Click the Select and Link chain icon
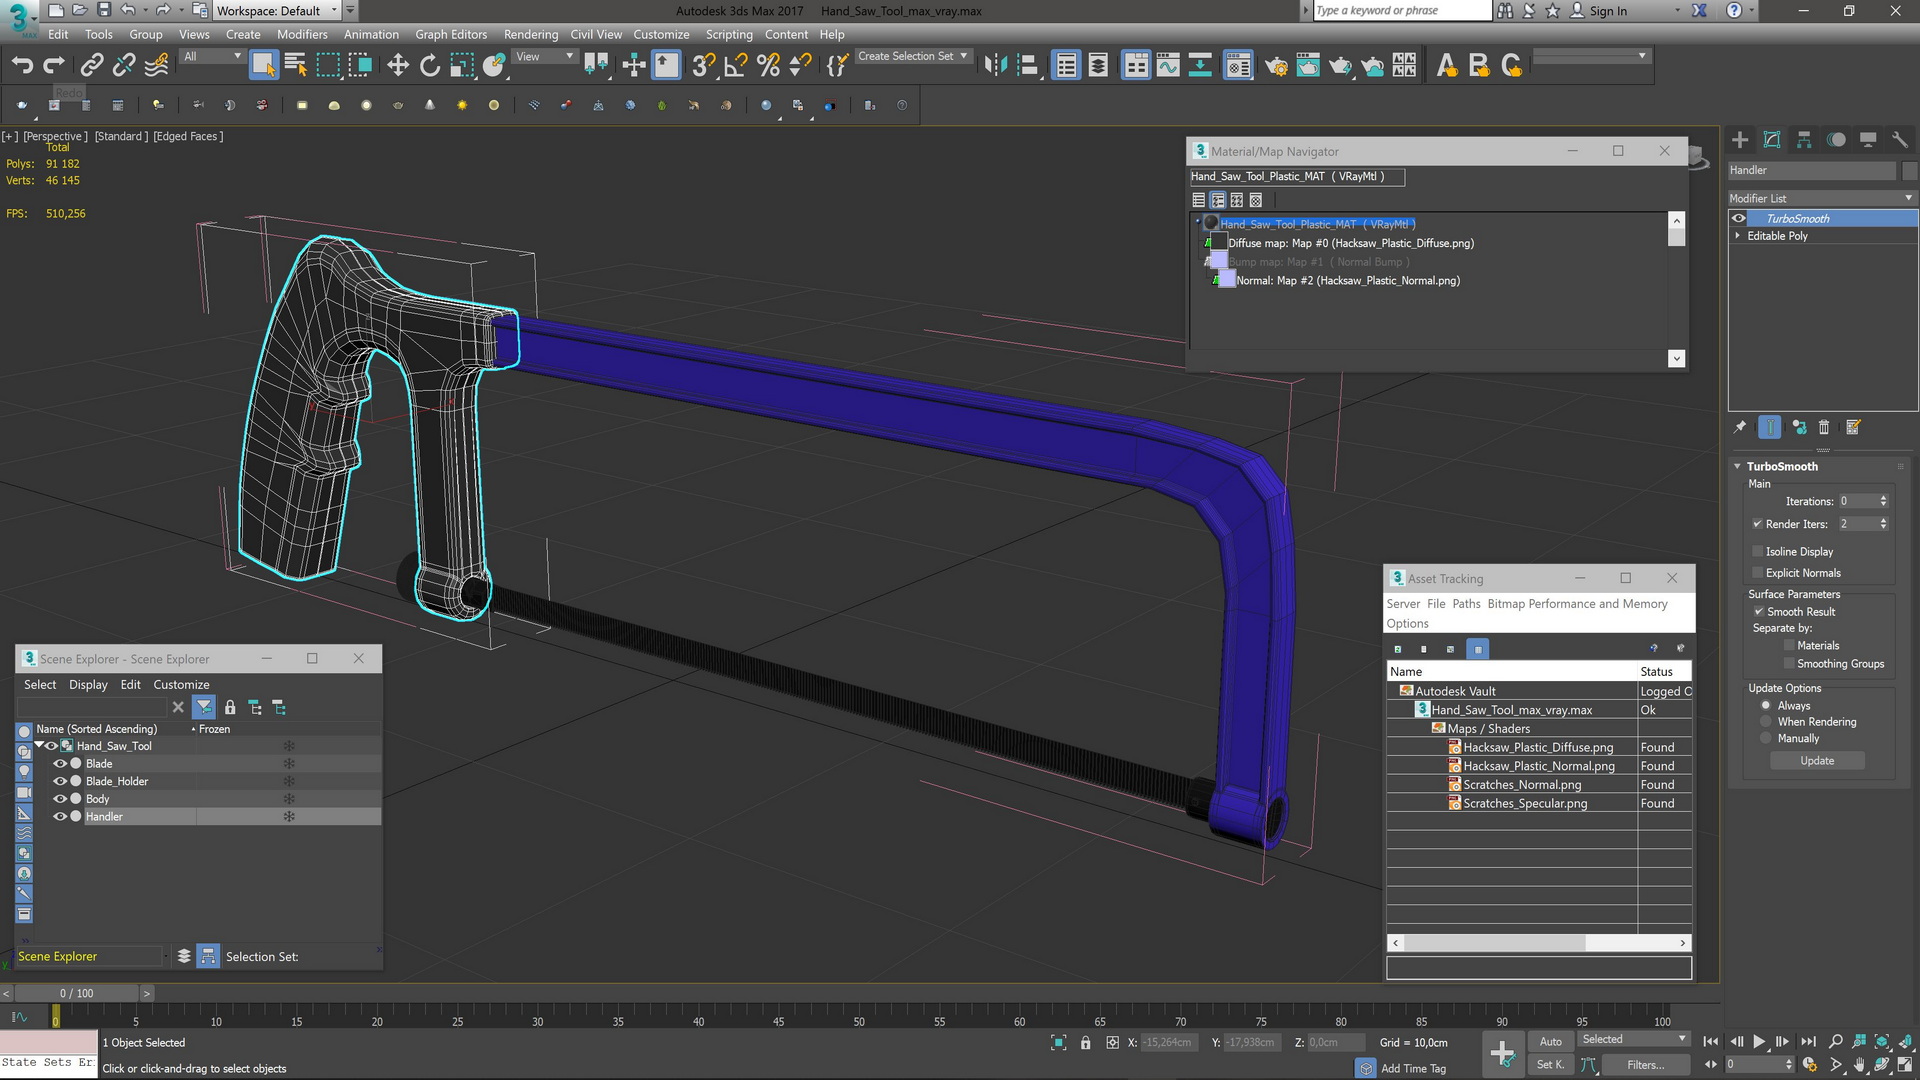Image resolution: width=1920 pixels, height=1080 pixels. pos(92,66)
